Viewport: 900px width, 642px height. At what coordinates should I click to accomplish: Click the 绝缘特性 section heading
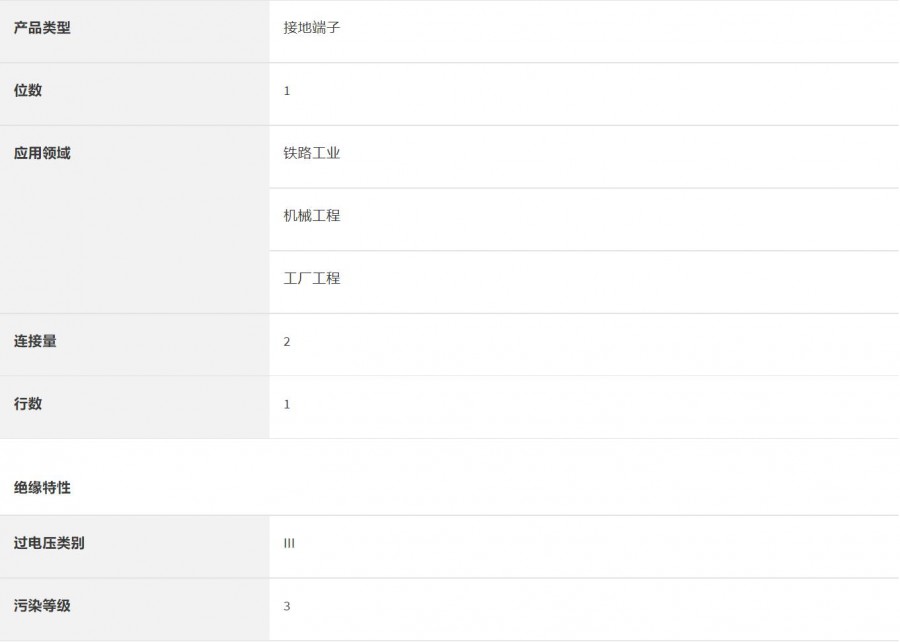tap(42, 488)
